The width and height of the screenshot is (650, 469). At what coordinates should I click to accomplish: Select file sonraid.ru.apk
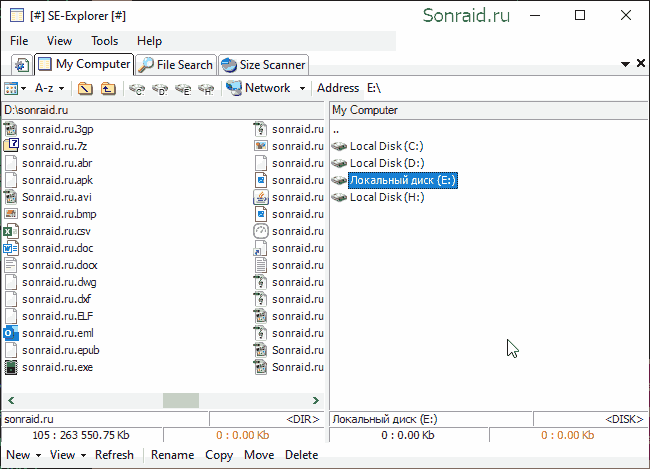click(x=57, y=180)
